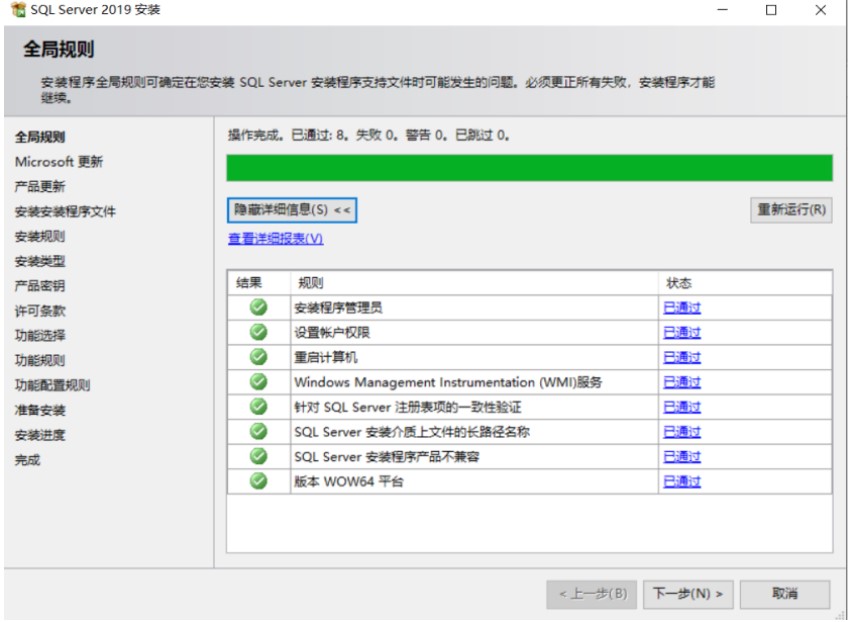Open 查看详细报表(V) link

[x=276, y=239]
